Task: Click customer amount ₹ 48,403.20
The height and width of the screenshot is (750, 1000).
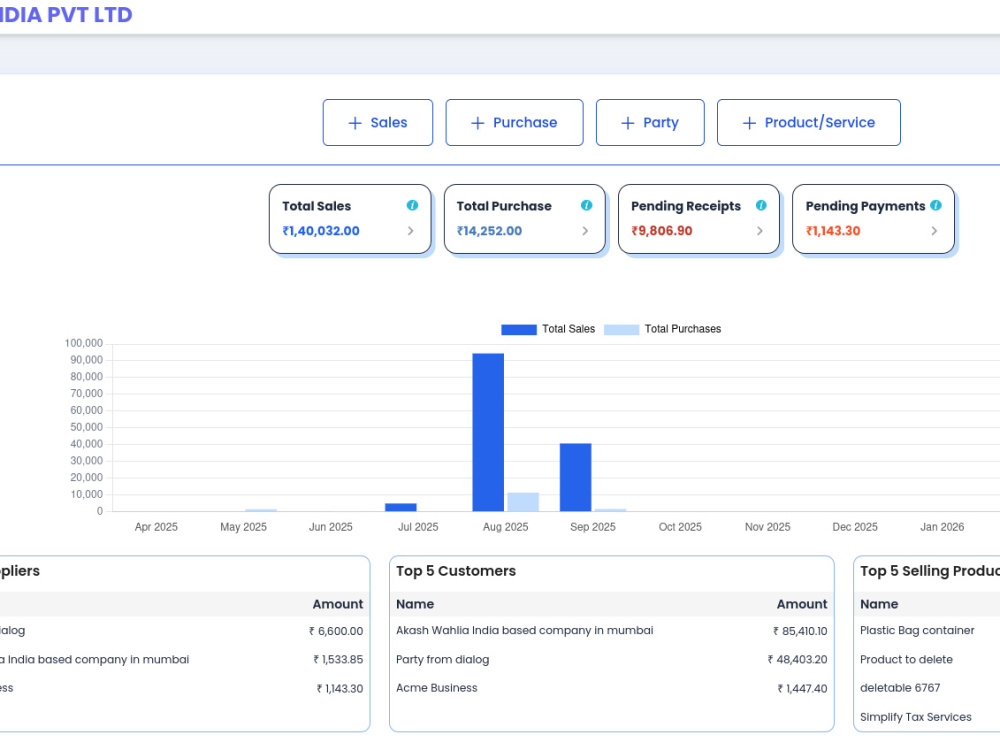Action: coord(797,660)
